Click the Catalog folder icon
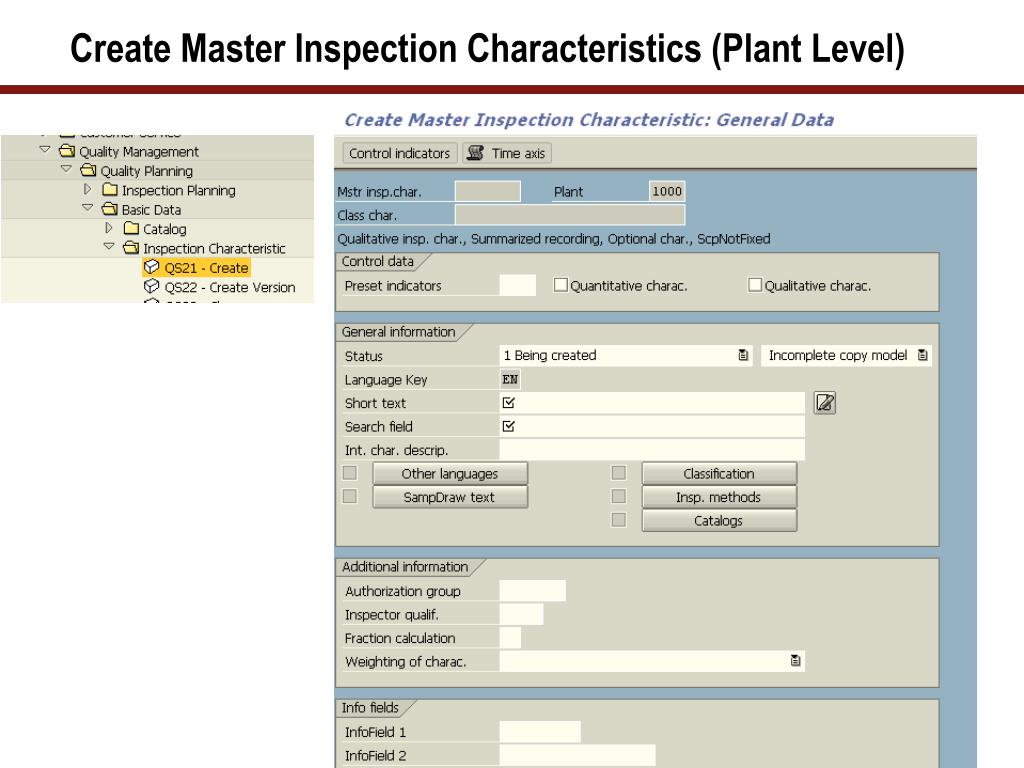This screenshot has height=768, width=1024. coord(131,228)
